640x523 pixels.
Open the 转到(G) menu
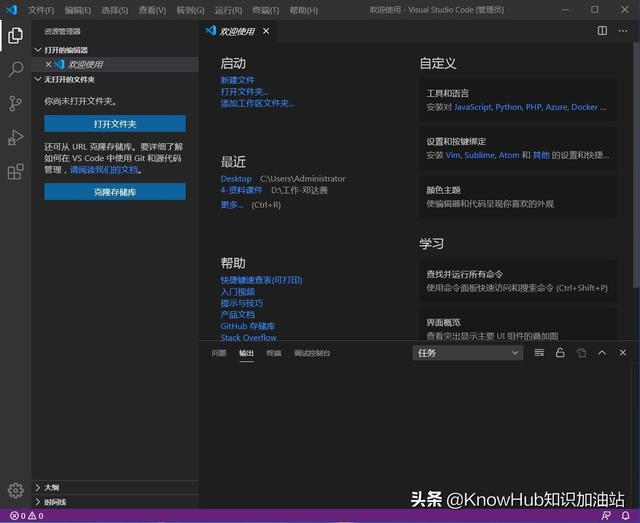(190, 10)
